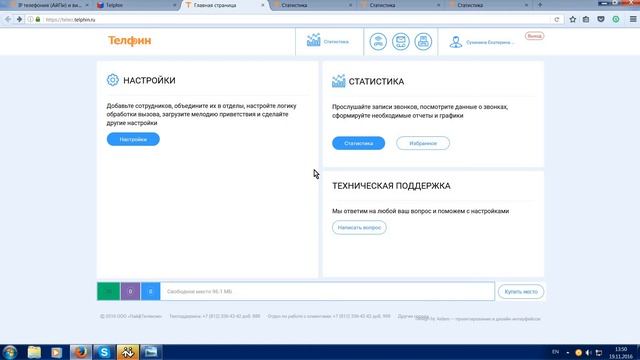Image resolution: width=640 pixels, height=360 pixels.
Task: Click the НАСТРОЙКИ section heading
Action: pos(149,80)
